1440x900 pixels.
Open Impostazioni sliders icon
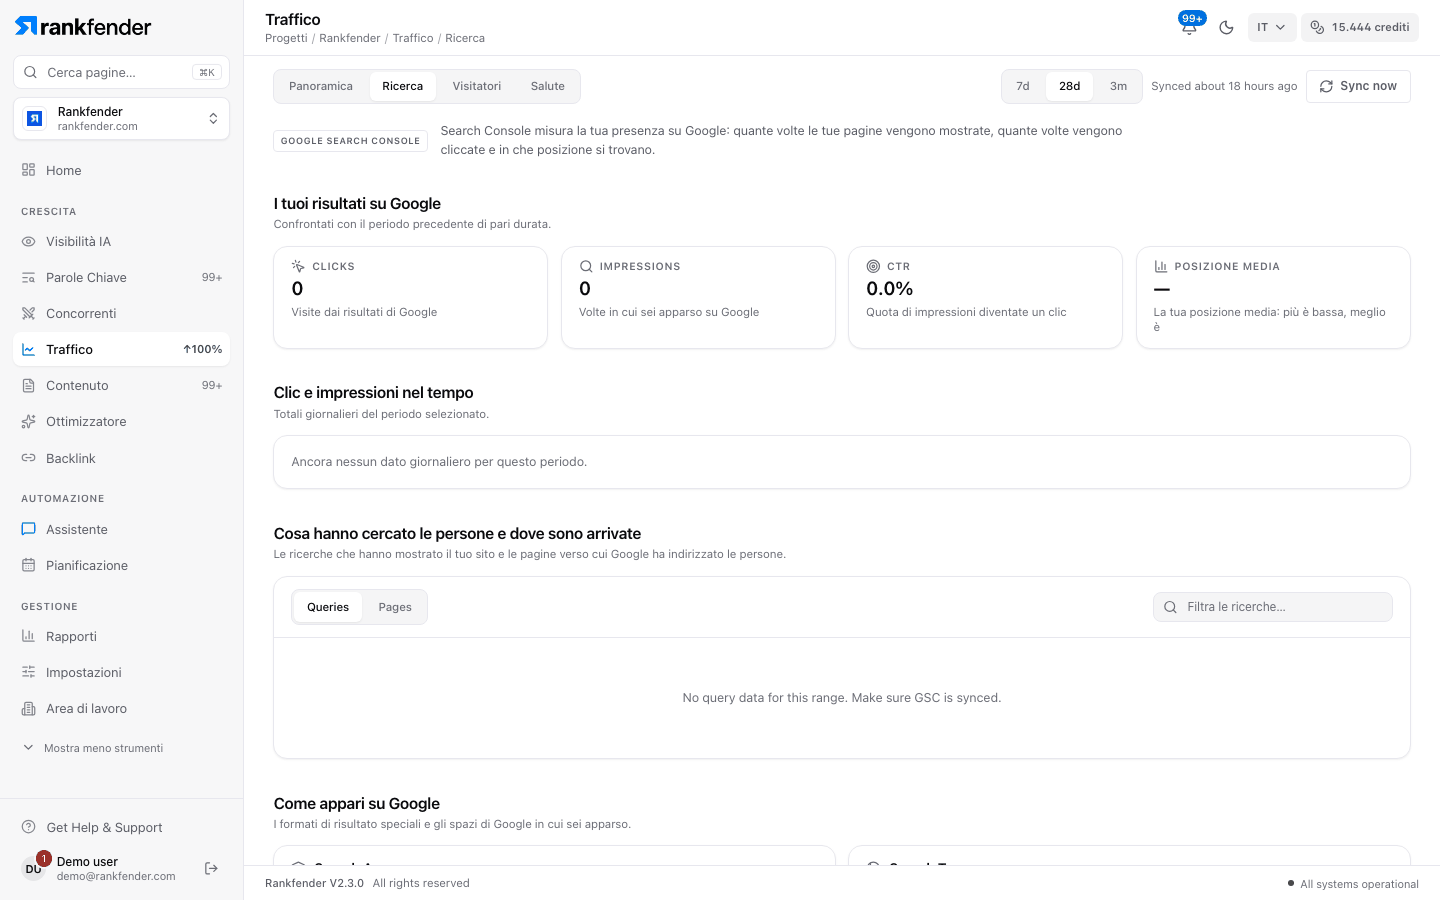pyautogui.click(x=29, y=673)
